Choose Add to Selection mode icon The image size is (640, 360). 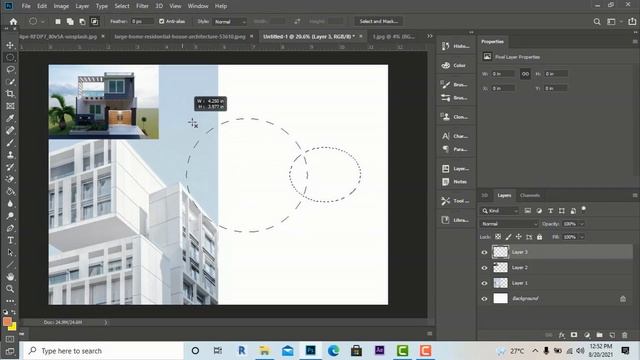tap(70, 22)
